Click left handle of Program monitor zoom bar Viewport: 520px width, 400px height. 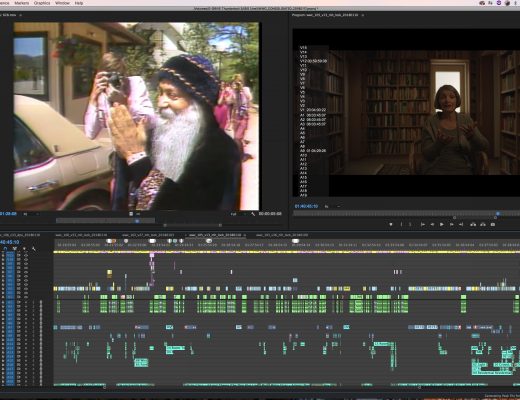(x=454, y=218)
